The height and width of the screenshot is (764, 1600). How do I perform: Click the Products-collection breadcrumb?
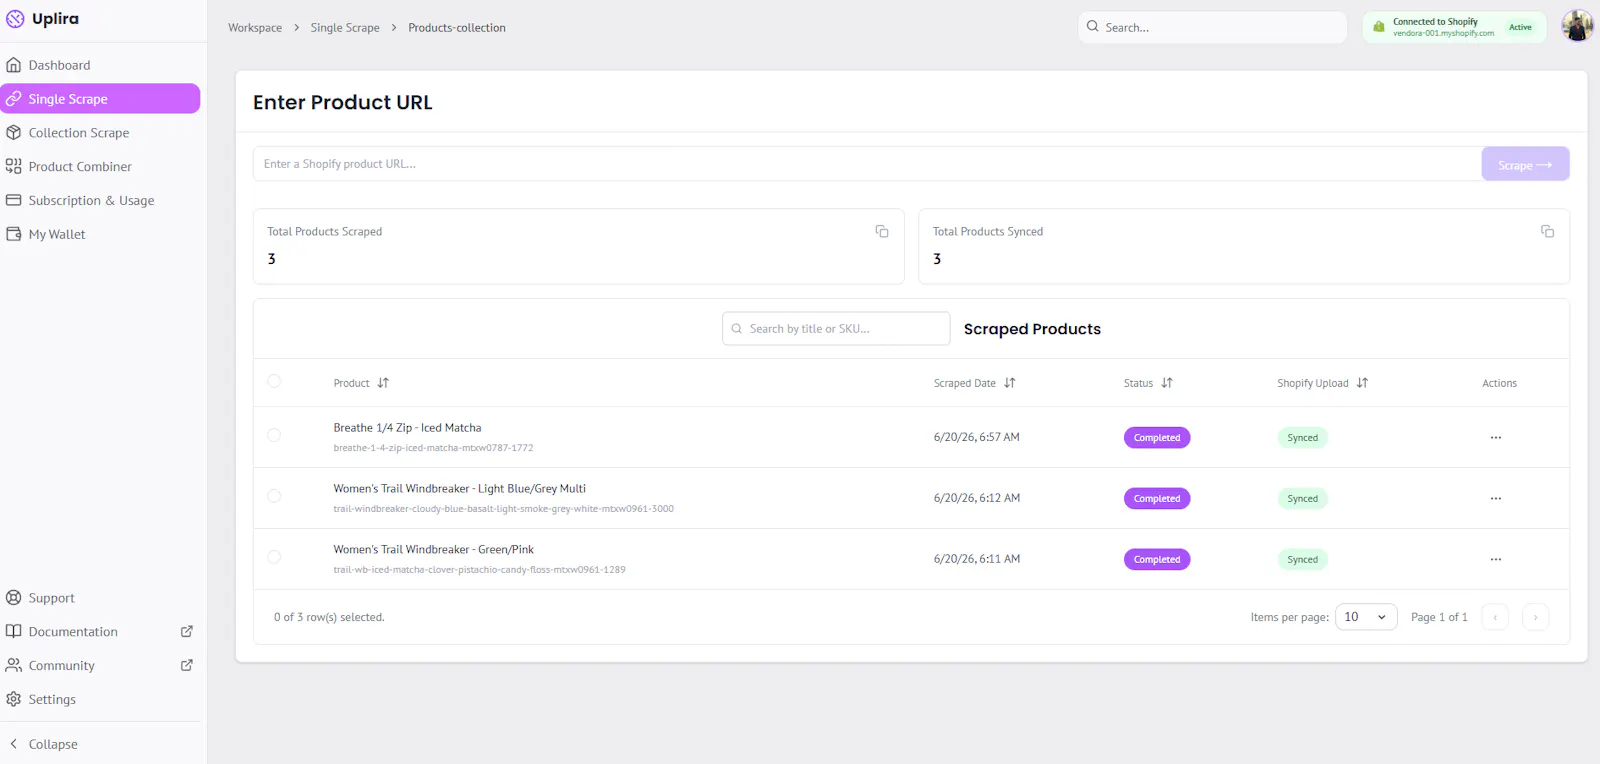coord(457,28)
